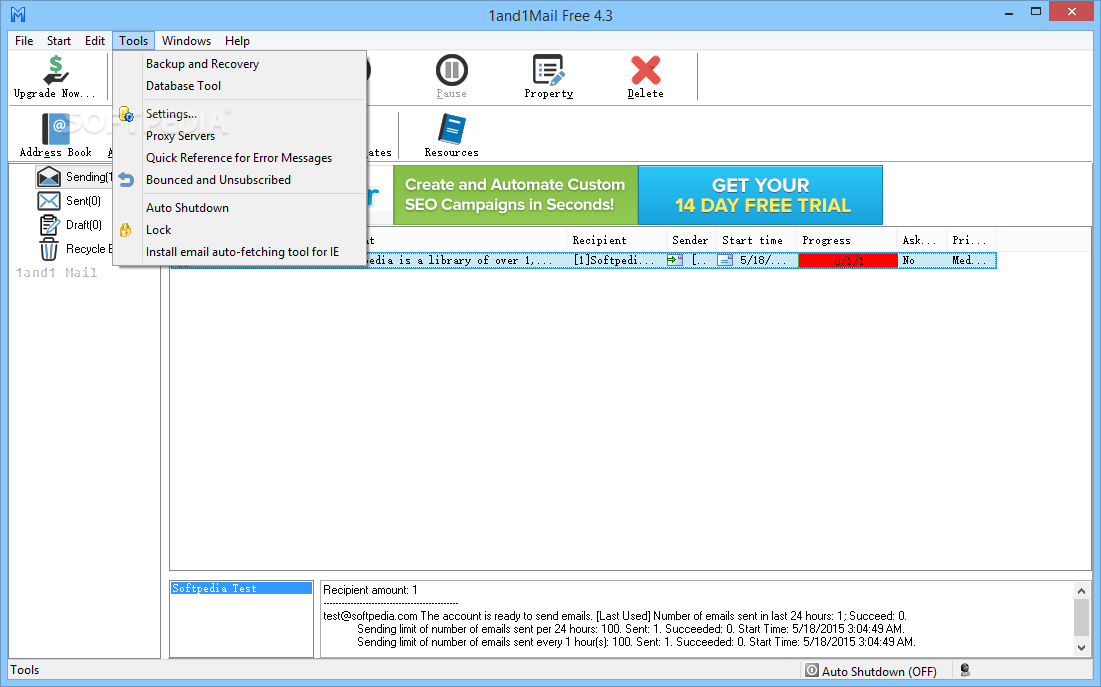Screen dimensions: 1101x687
Task: Sort by the Sender column header
Action: [691, 240]
